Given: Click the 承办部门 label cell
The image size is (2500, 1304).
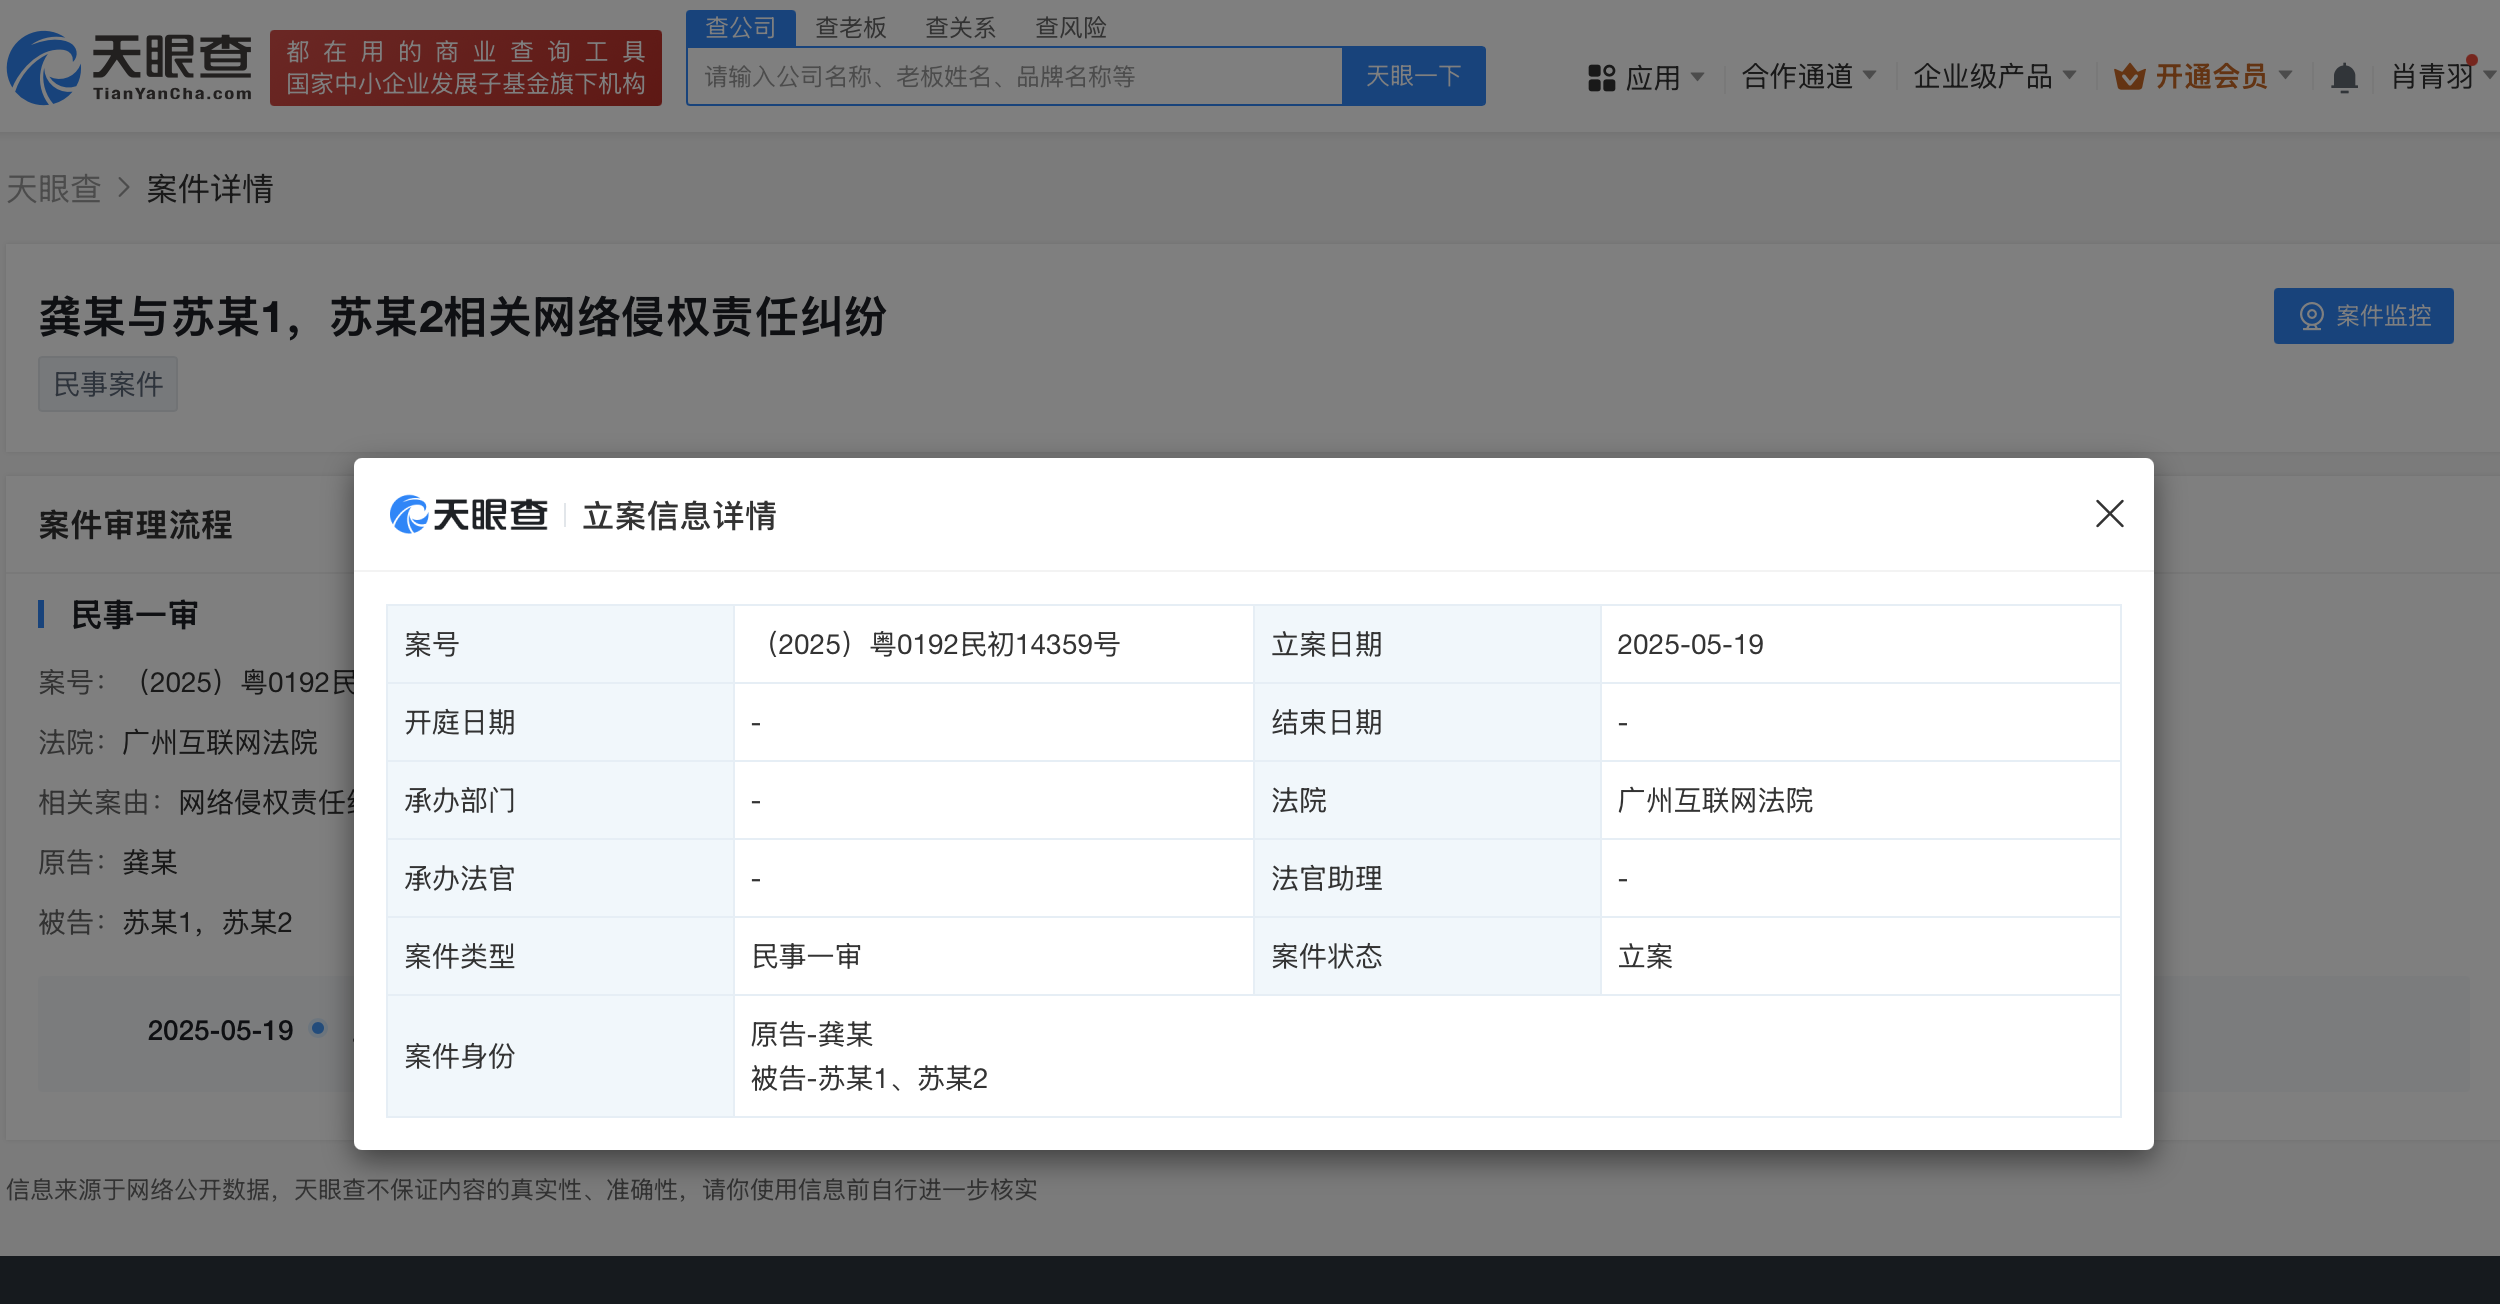Looking at the screenshot, I should coord(560,800).
